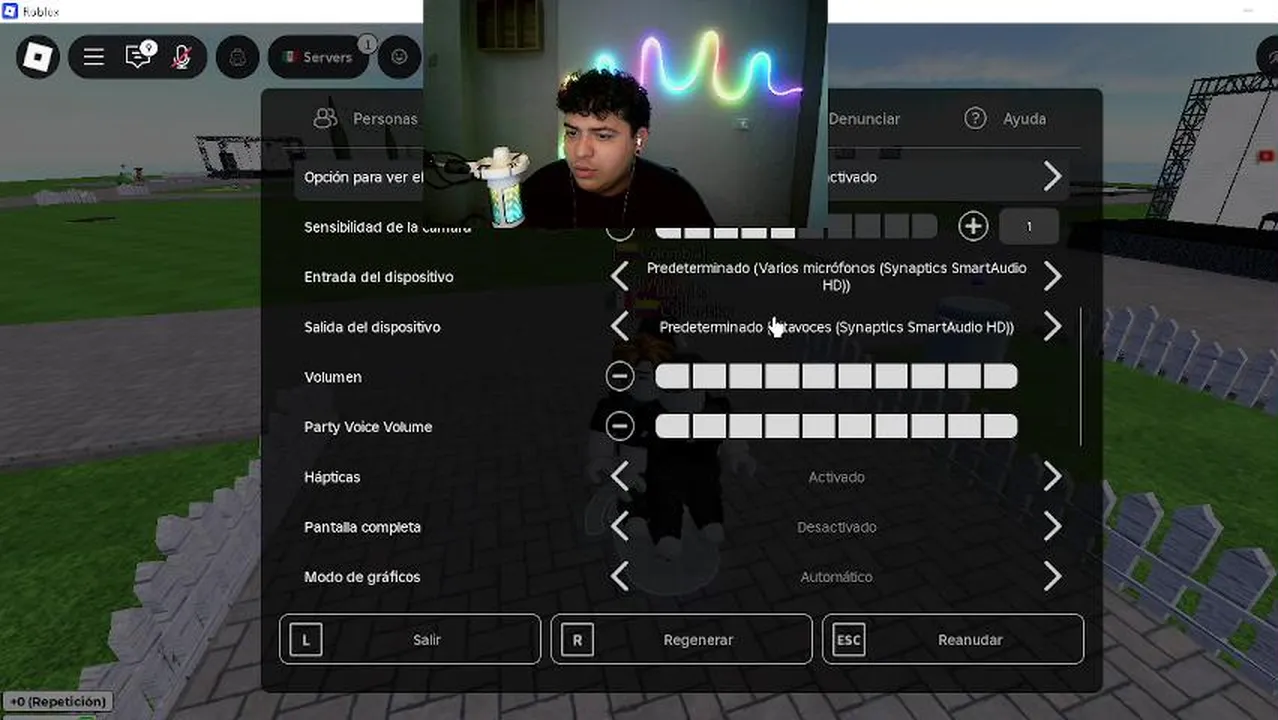
Task: Open the Servers button
Action: click(318, 57)
